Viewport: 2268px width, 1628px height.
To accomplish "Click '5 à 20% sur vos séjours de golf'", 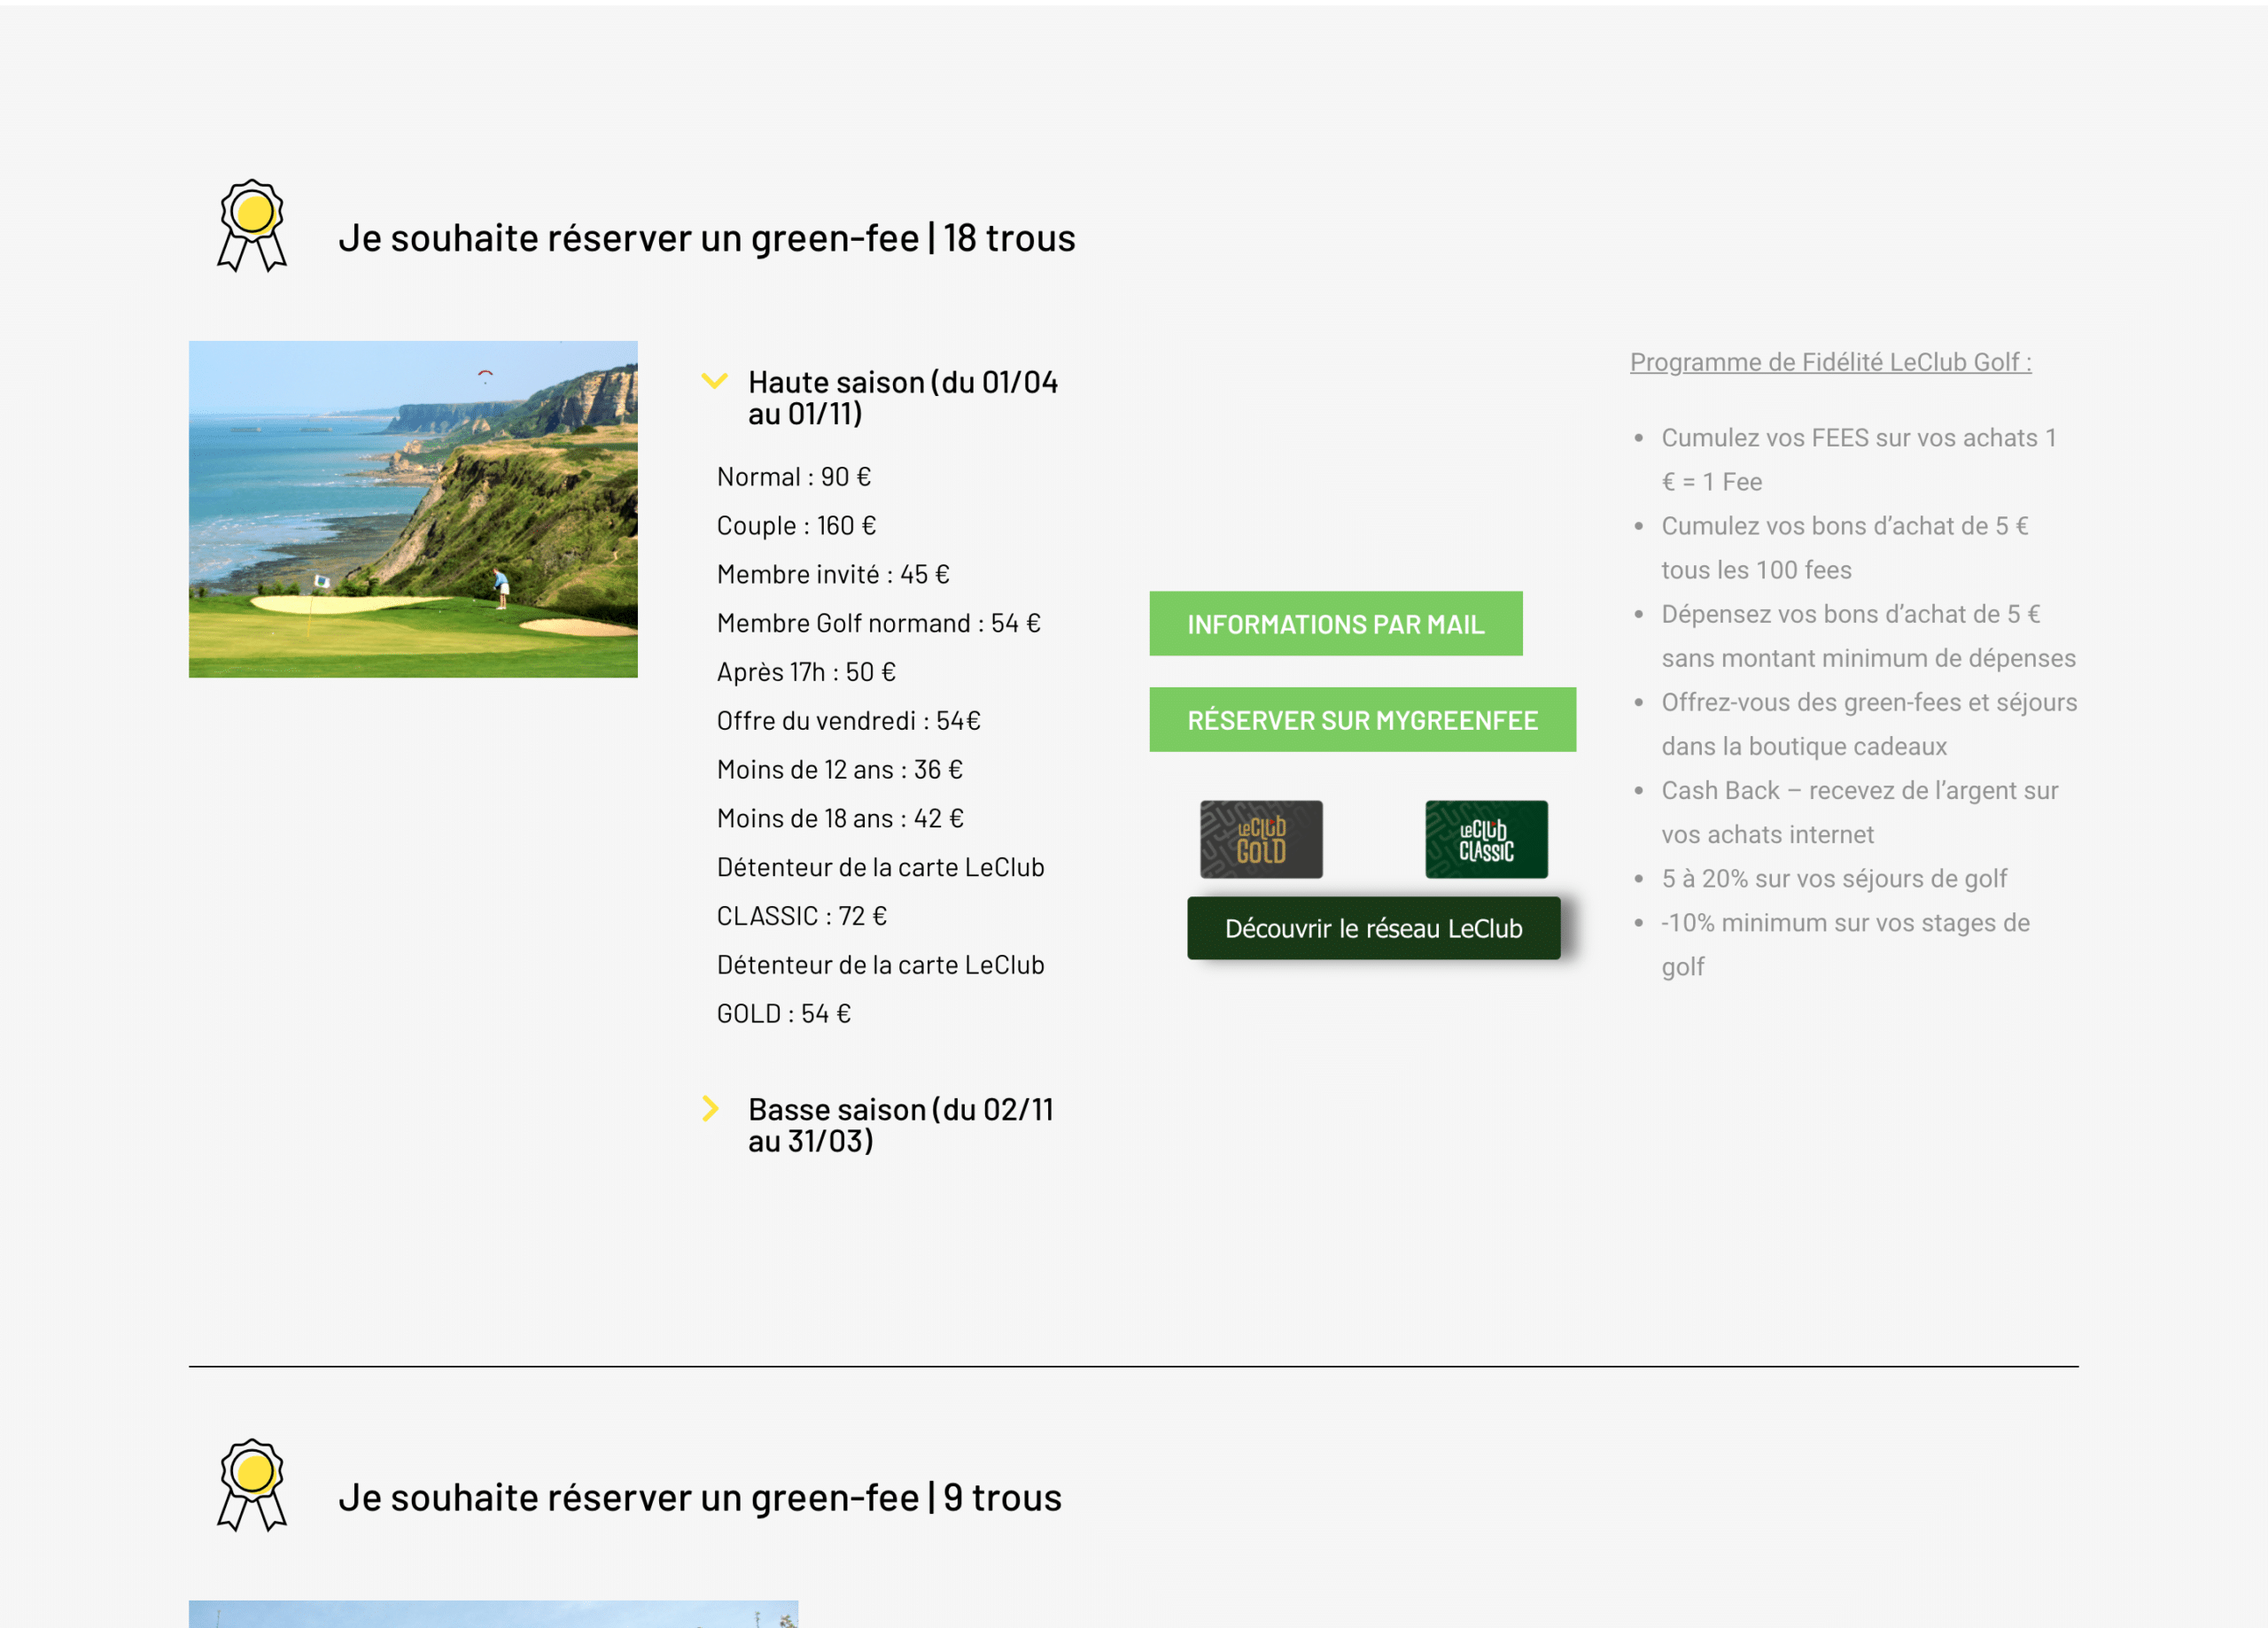I will (x=1834, y=878).
